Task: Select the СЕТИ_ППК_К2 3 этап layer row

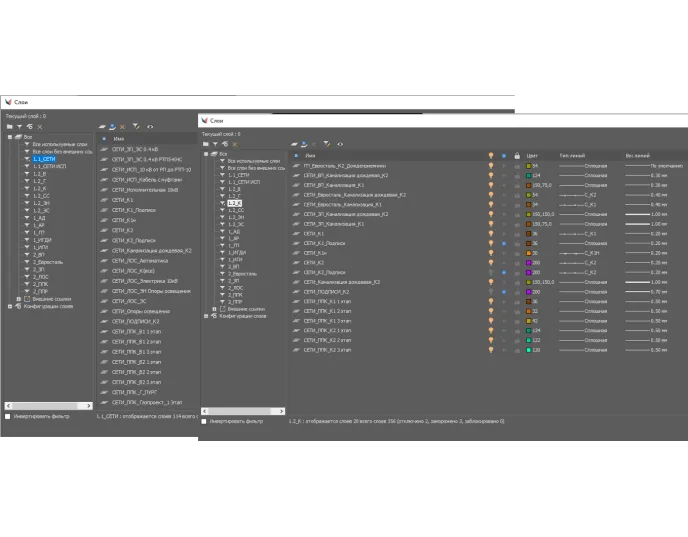Action: pyautogui.click(x=328, y=350)
